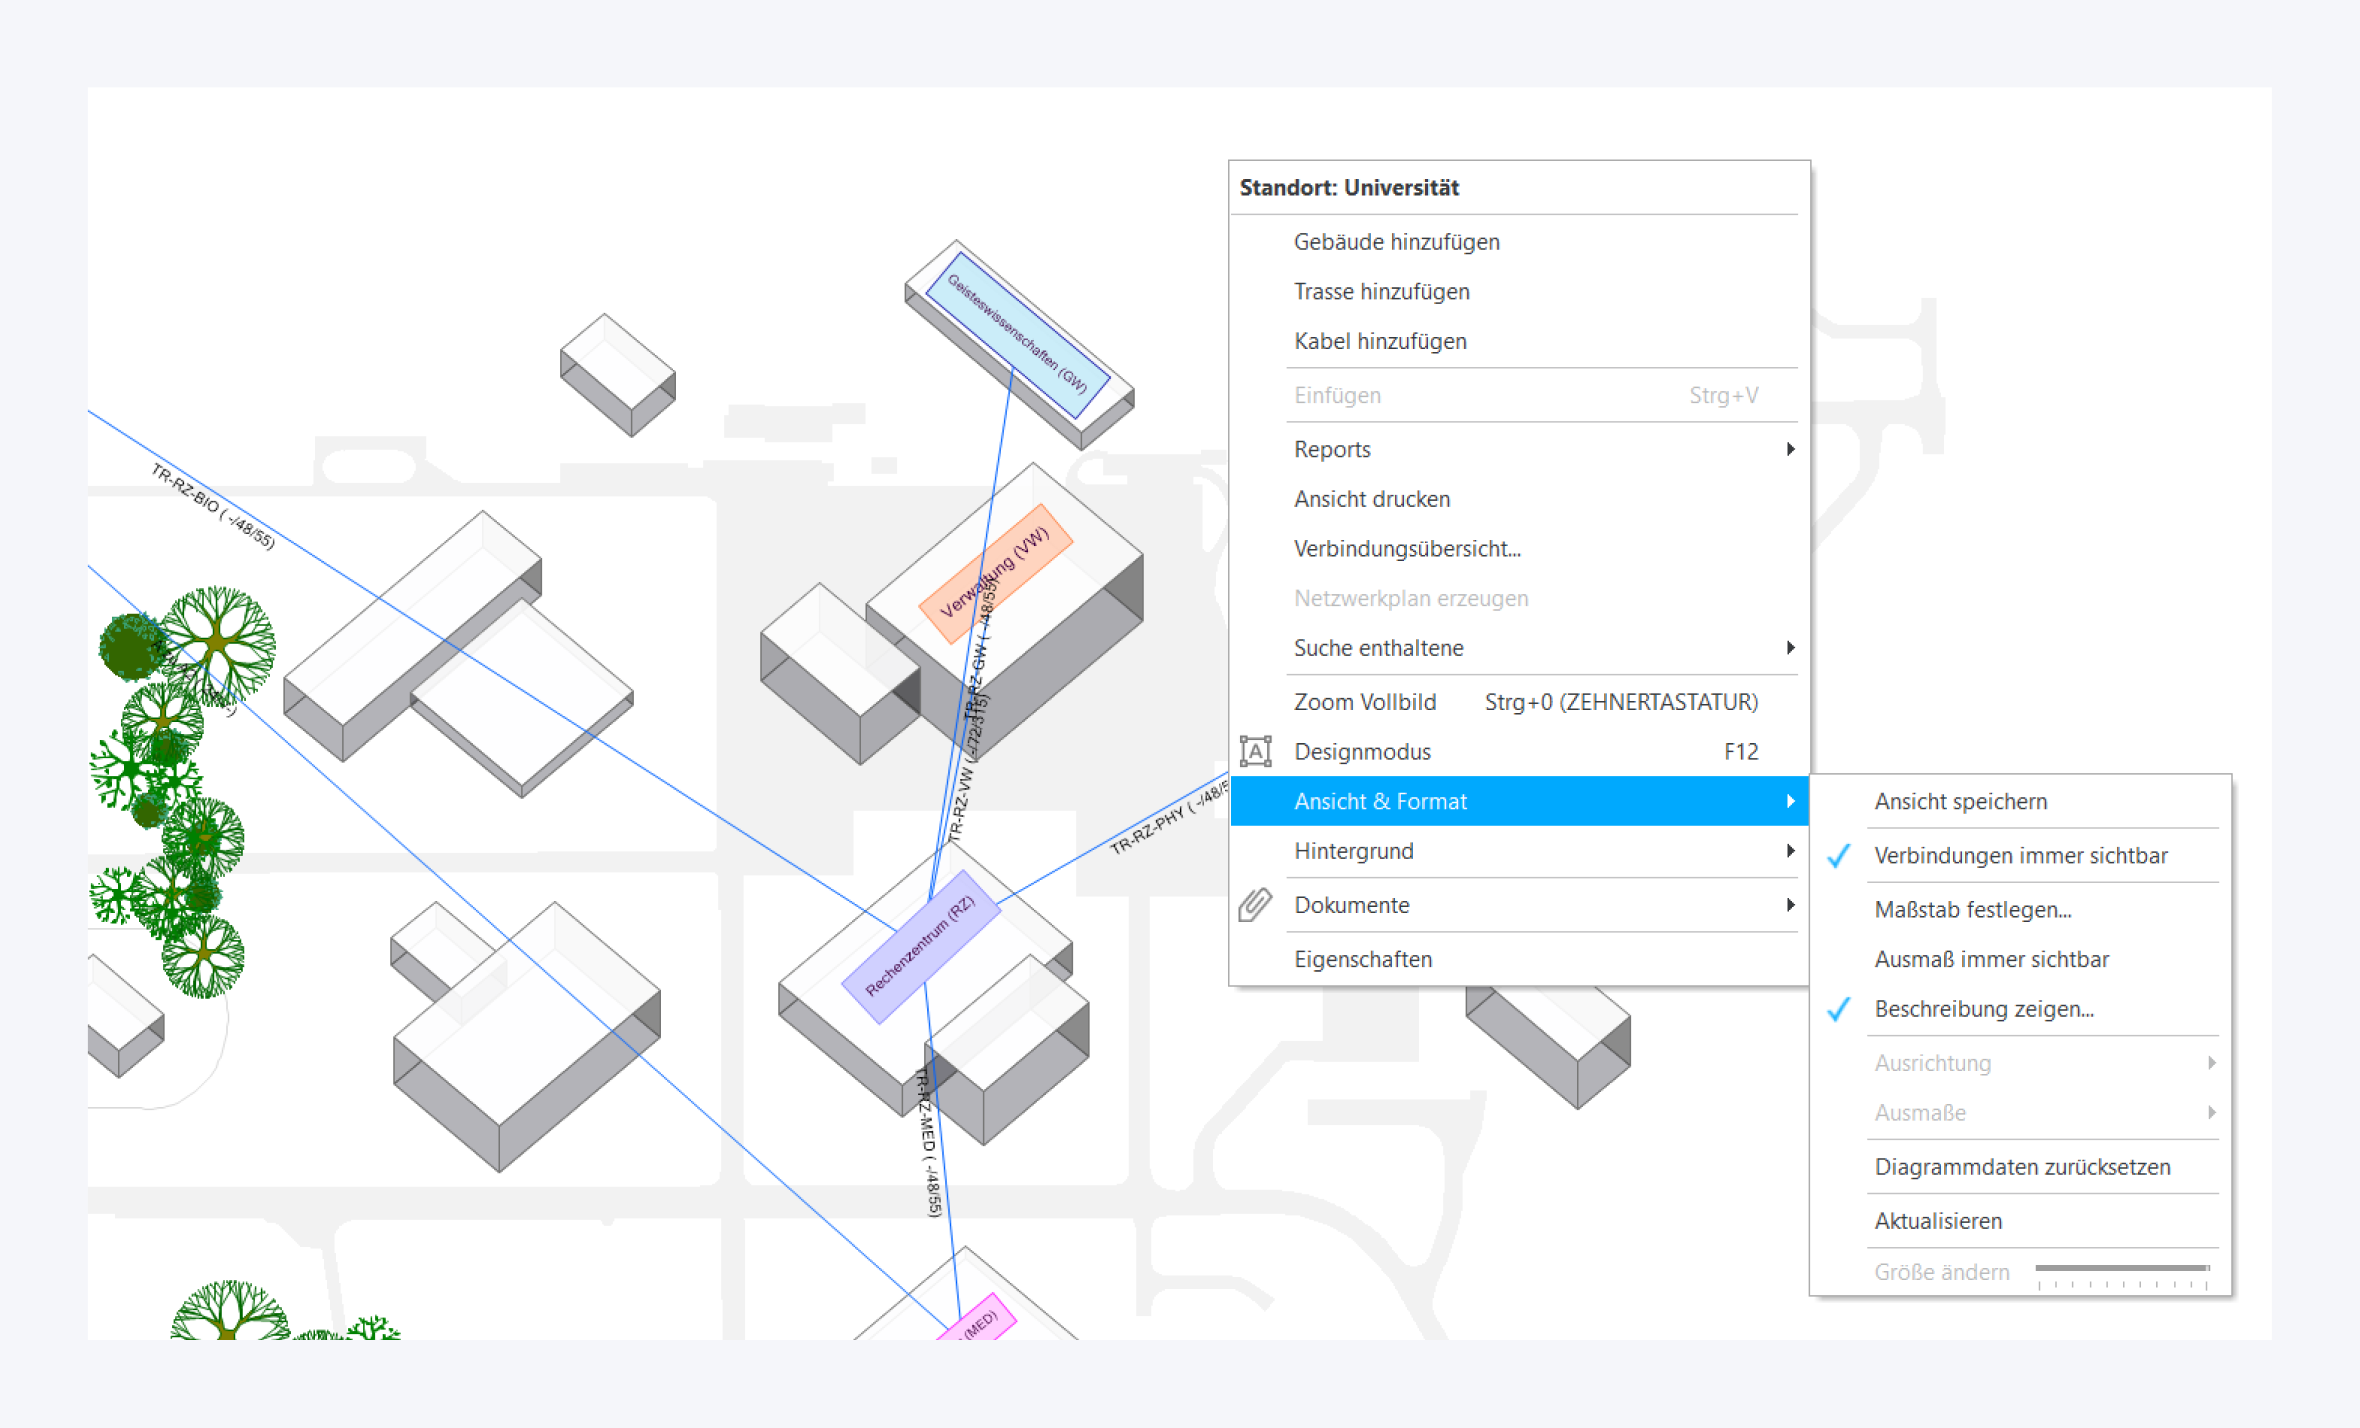The width and height of the screenshot is (2360, 1428).
Task: Click Ansicht speichern
Action: [x=1960, y=802]
